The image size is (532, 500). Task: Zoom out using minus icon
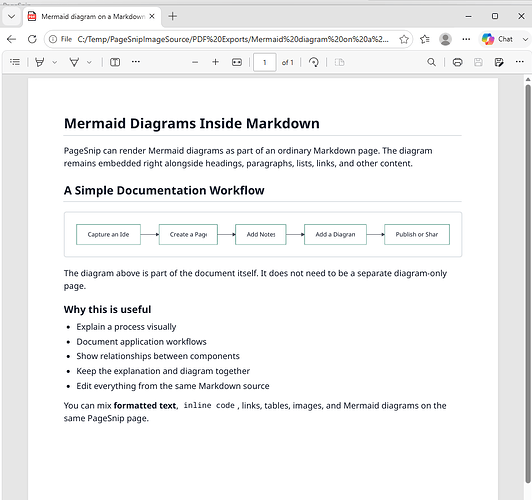[195, 62]
